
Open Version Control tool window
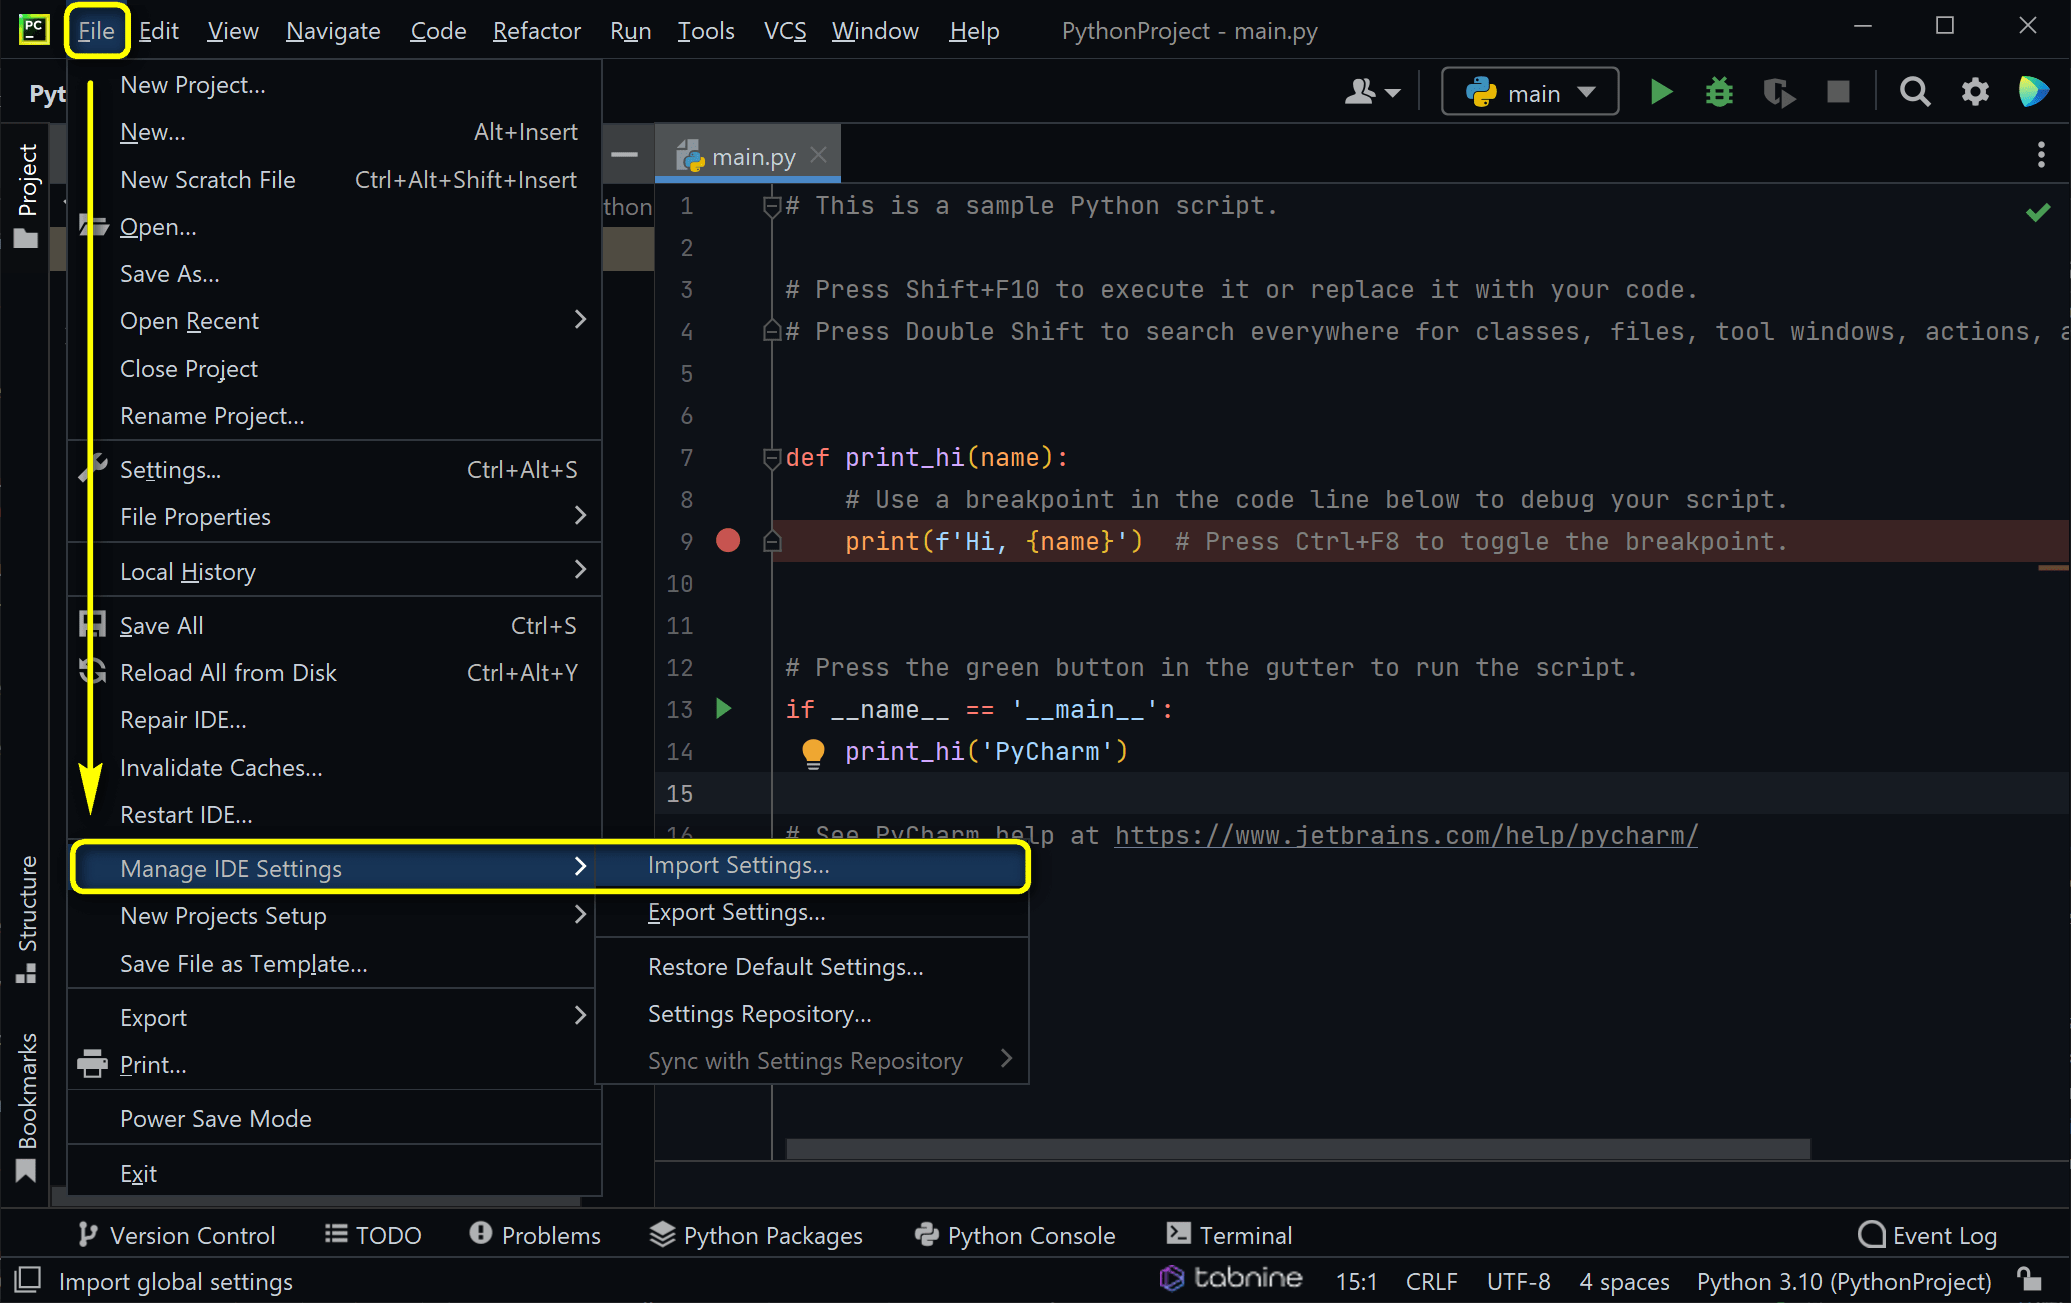coord(177,1235)
